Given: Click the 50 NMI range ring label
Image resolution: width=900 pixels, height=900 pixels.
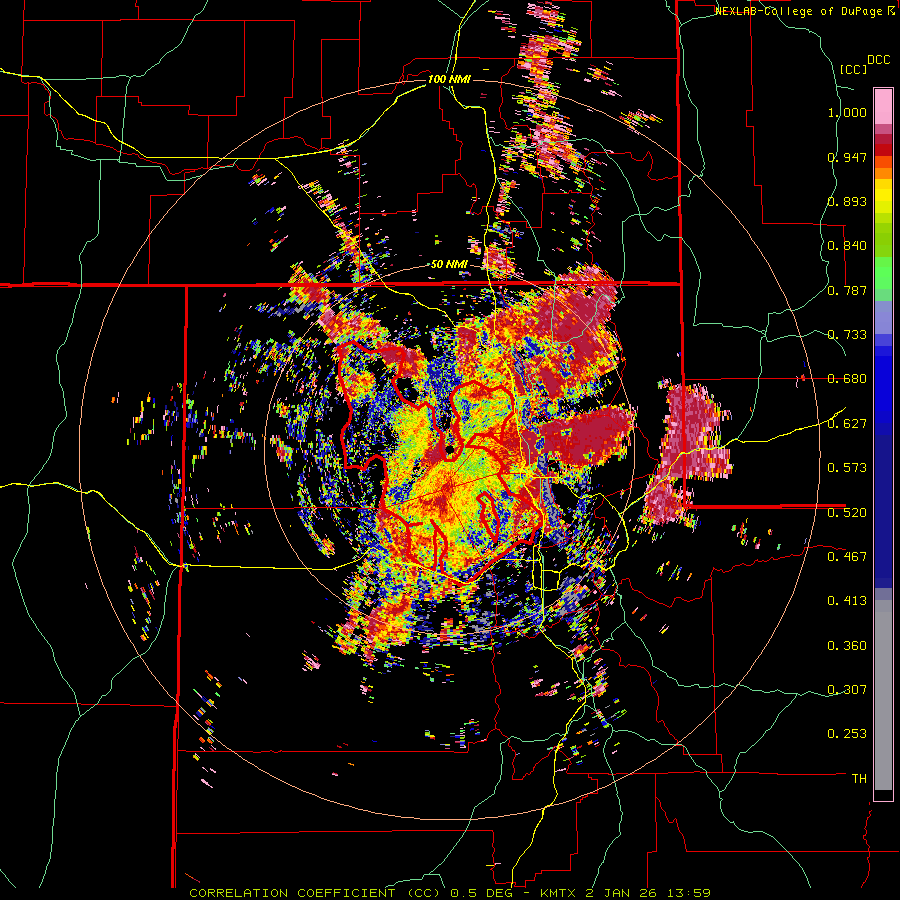Looking at the screenshot, I should tap(449, 265).
